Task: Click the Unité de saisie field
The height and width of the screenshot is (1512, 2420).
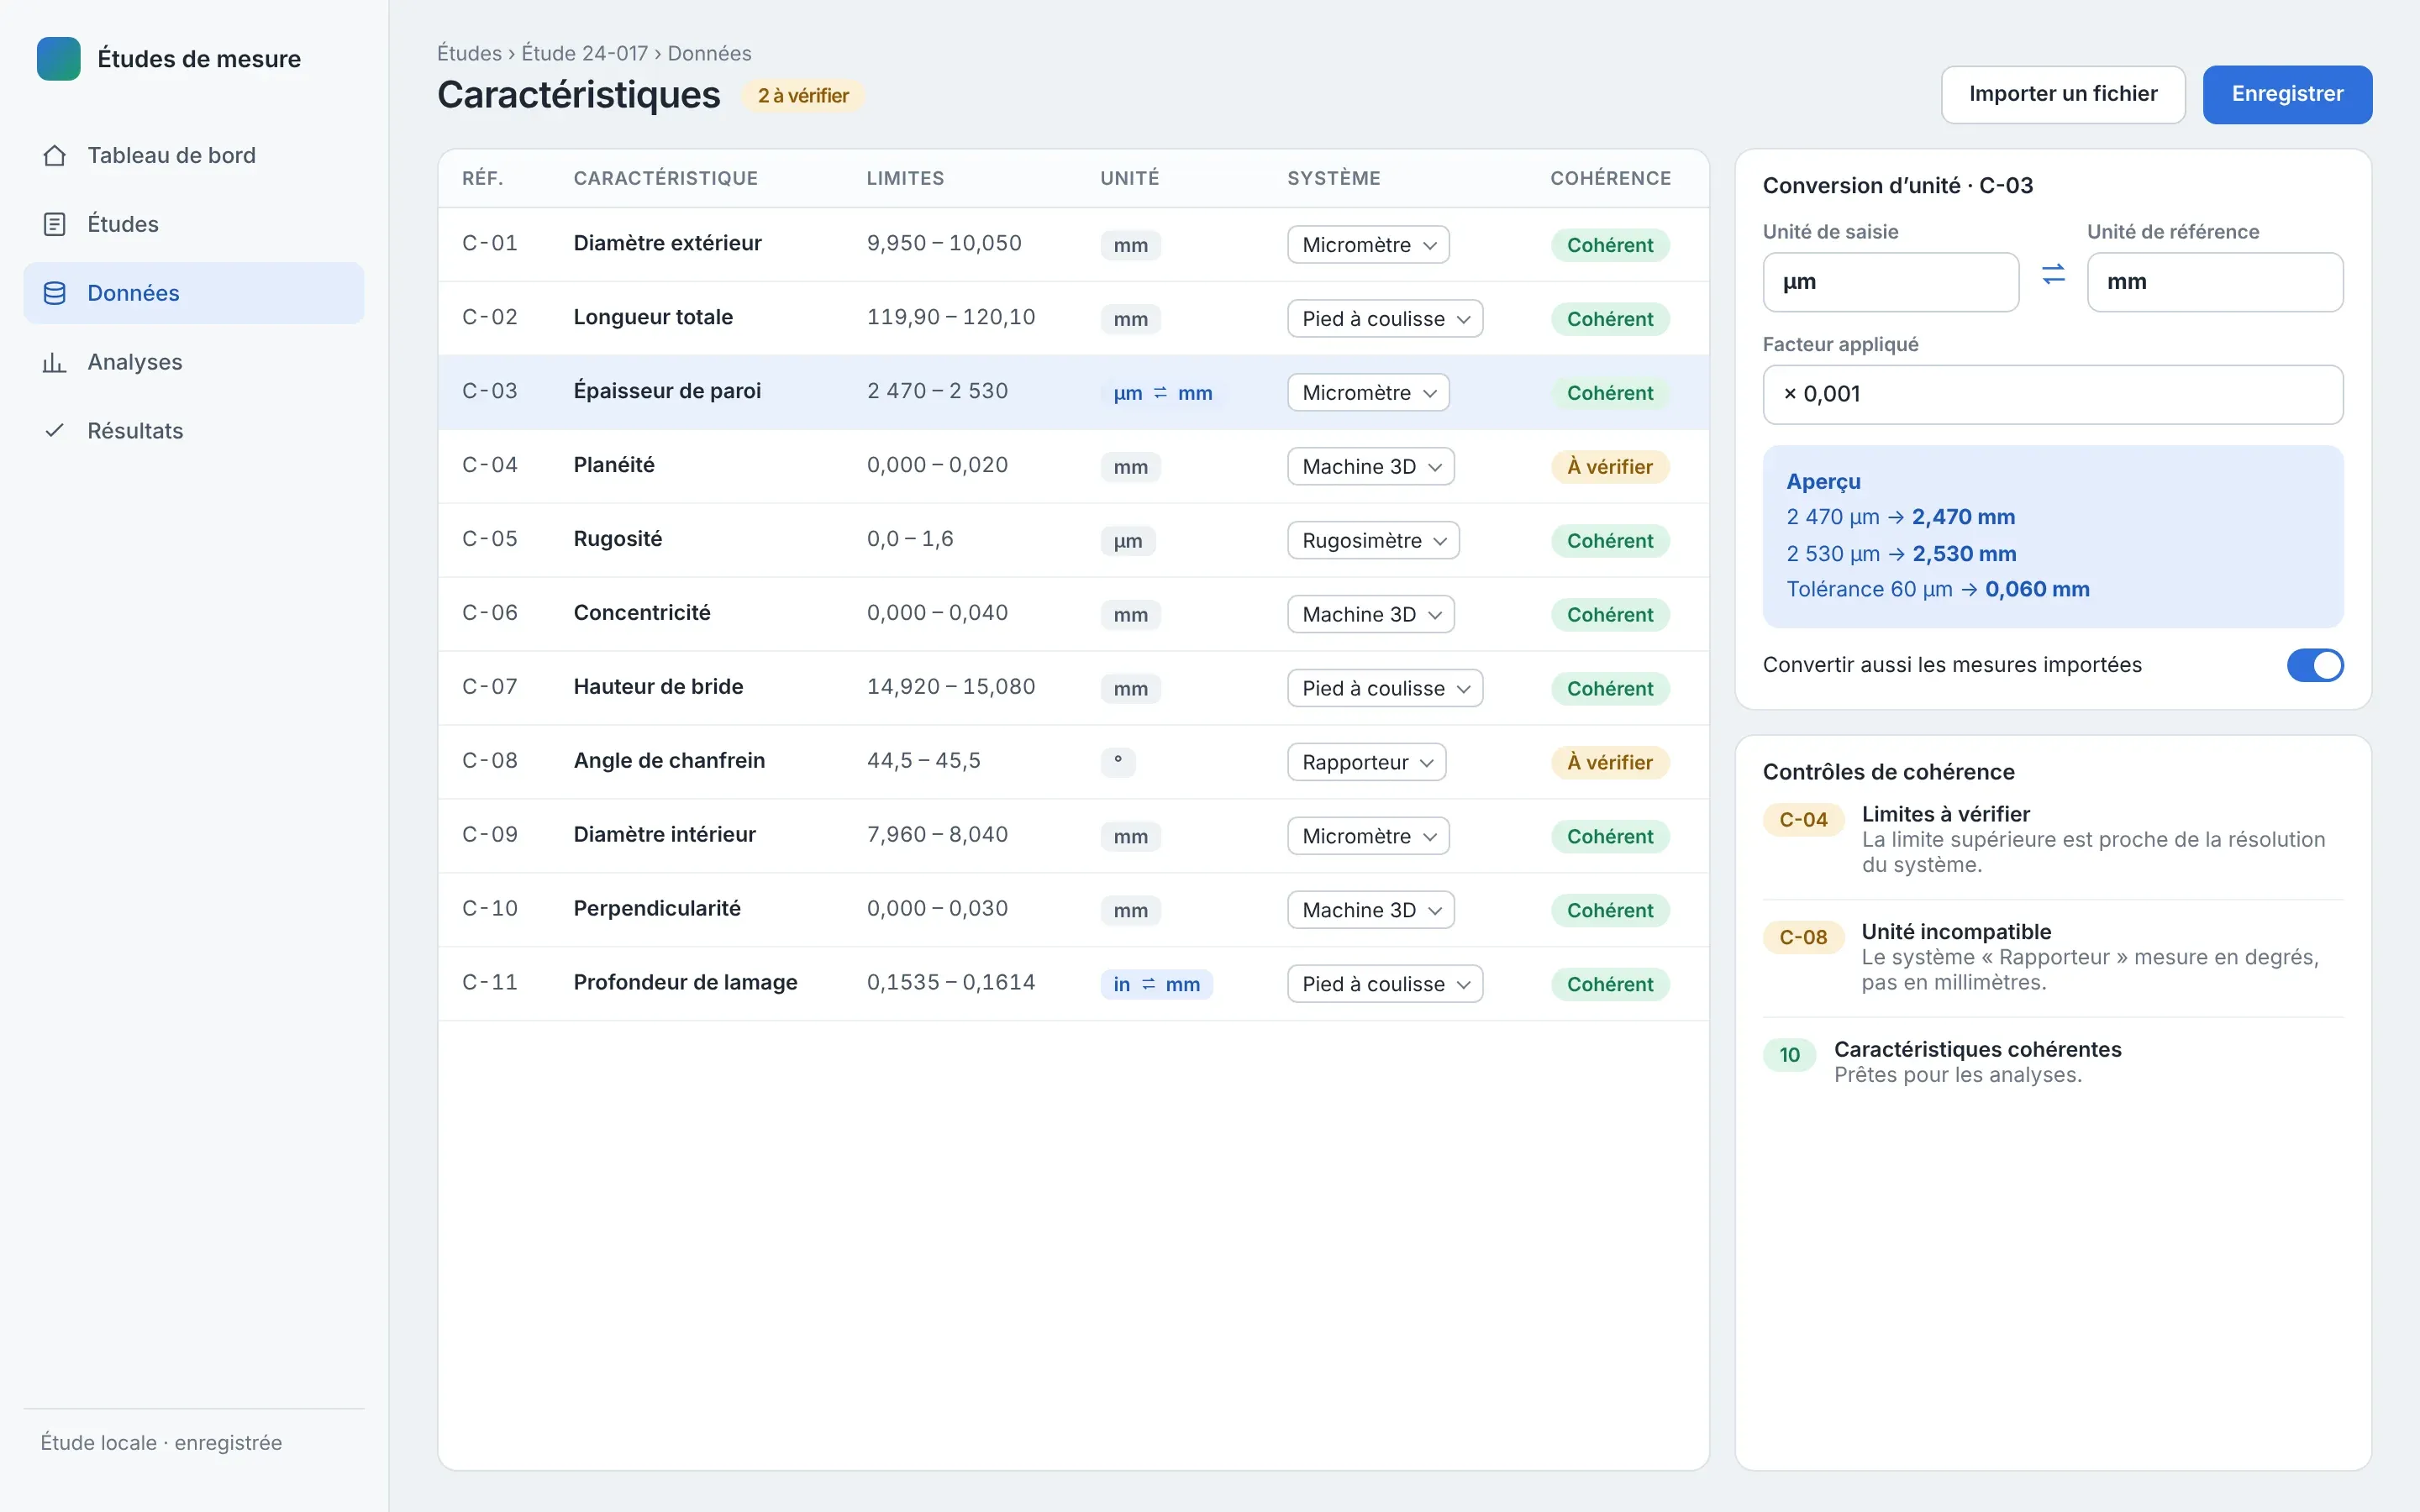Action: tap(1890, 282)
